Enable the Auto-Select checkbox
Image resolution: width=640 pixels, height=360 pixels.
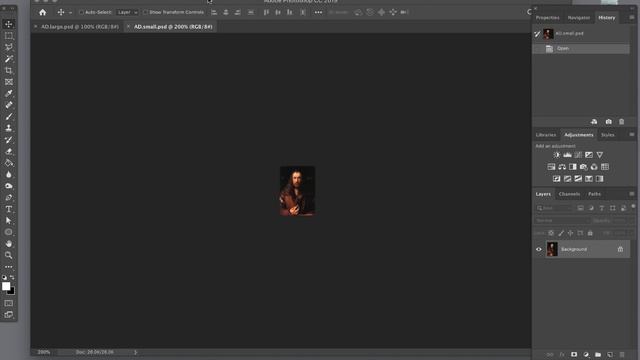coord(81,12)
